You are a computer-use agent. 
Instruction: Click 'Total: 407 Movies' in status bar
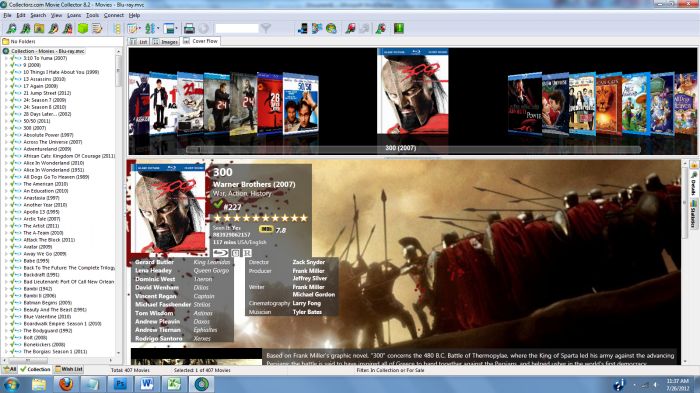[x=130, y=370]
